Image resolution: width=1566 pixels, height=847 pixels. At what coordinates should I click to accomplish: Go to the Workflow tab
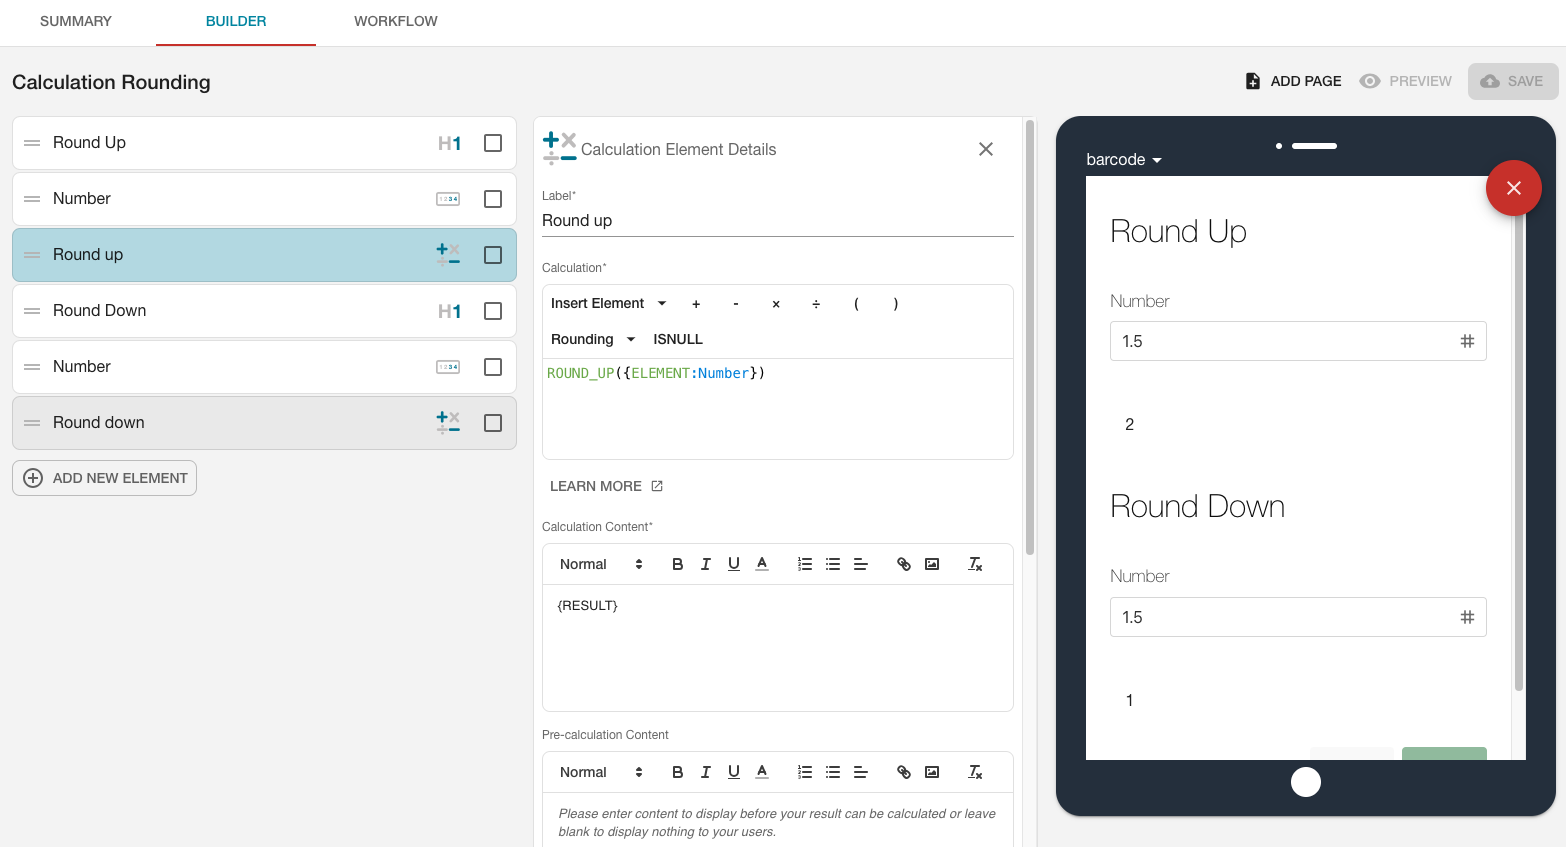(x=396, y=21)
